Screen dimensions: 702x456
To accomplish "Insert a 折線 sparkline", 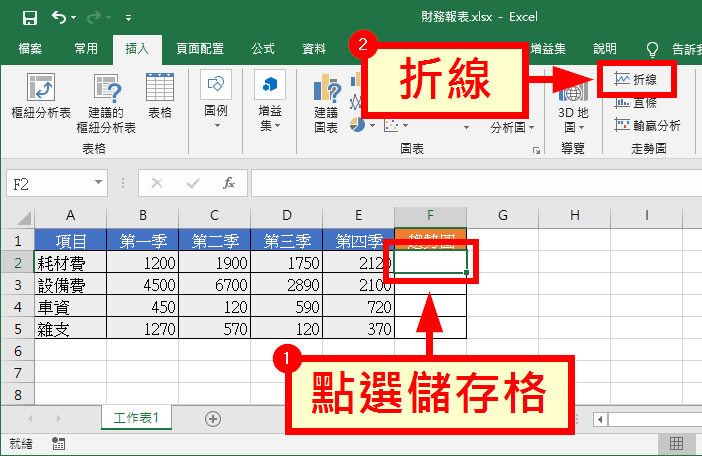I will click(x=636, y=79).
